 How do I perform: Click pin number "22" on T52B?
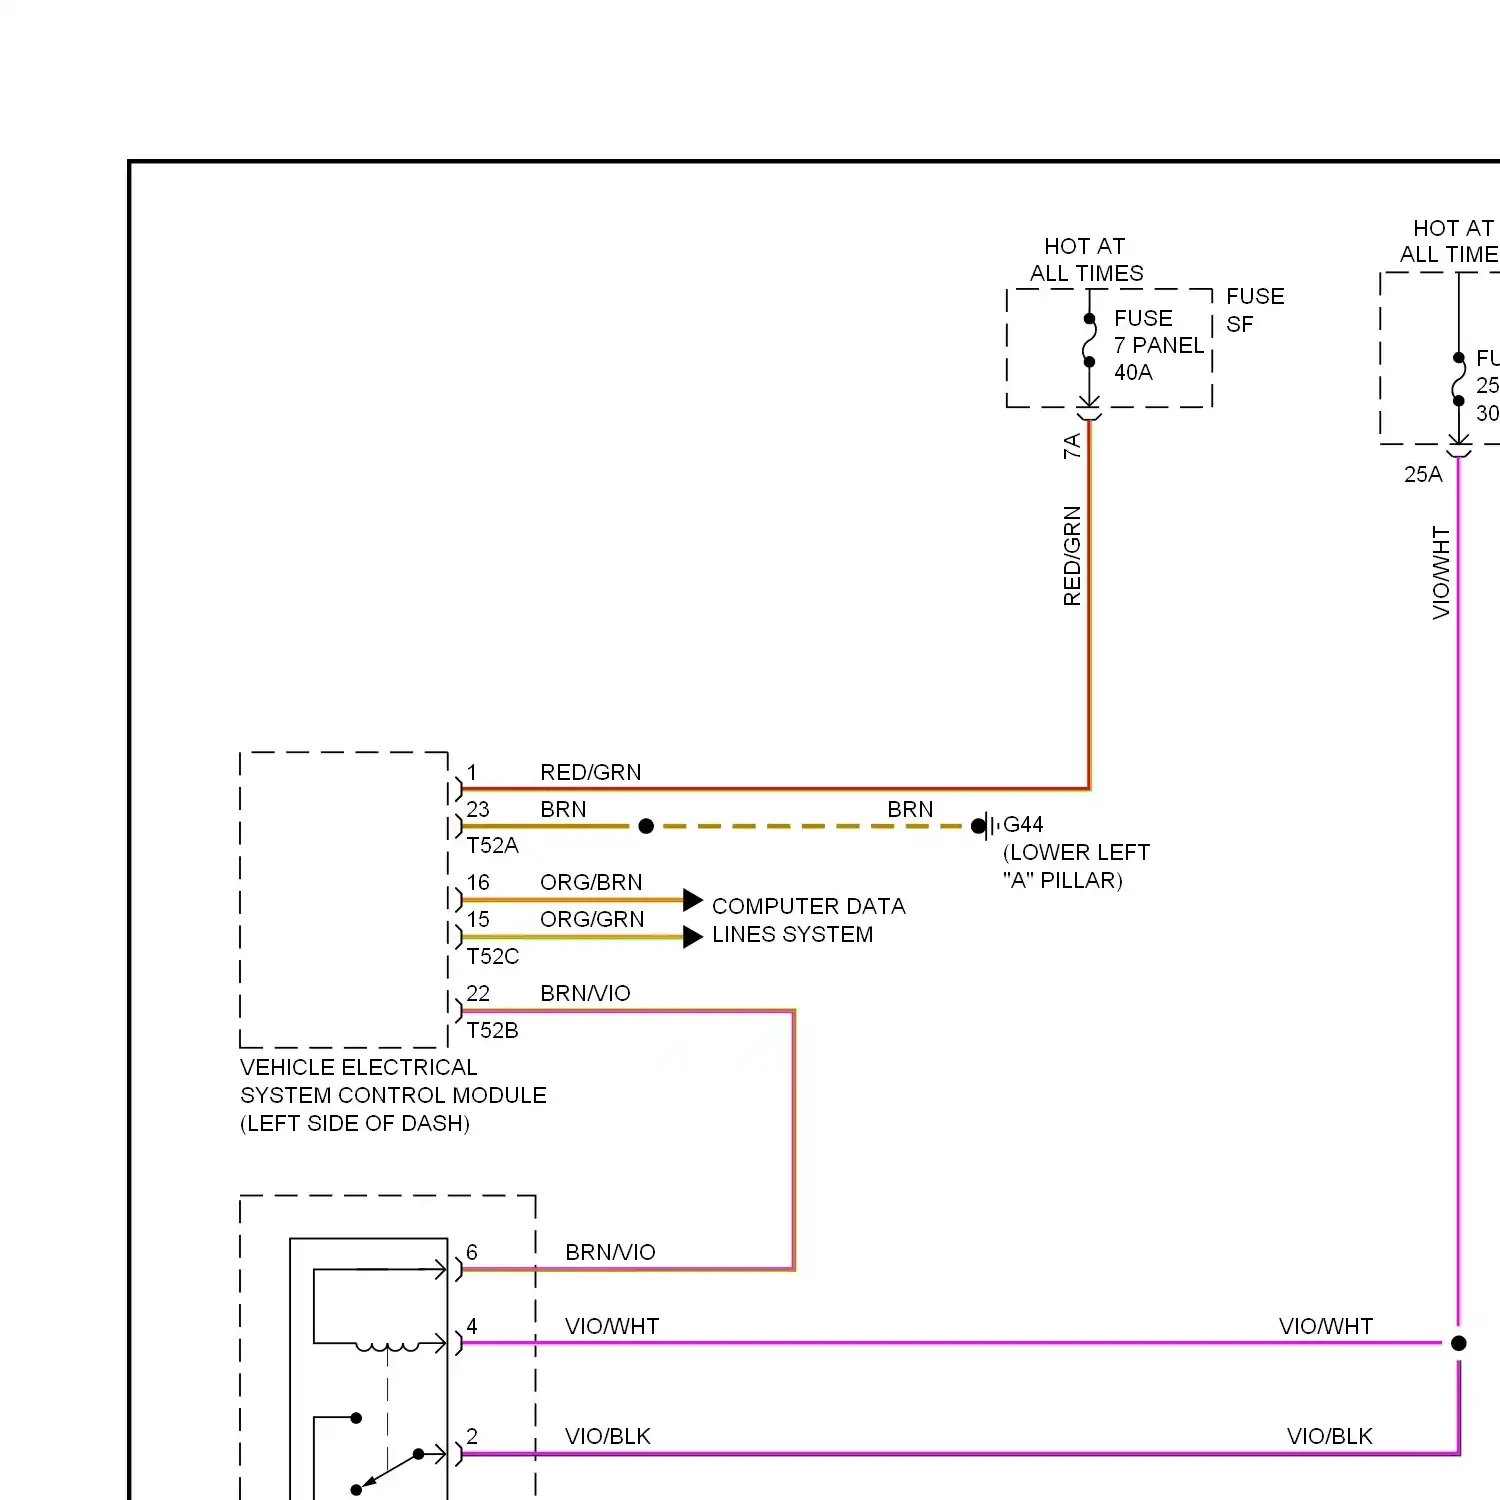click(478, 993)
